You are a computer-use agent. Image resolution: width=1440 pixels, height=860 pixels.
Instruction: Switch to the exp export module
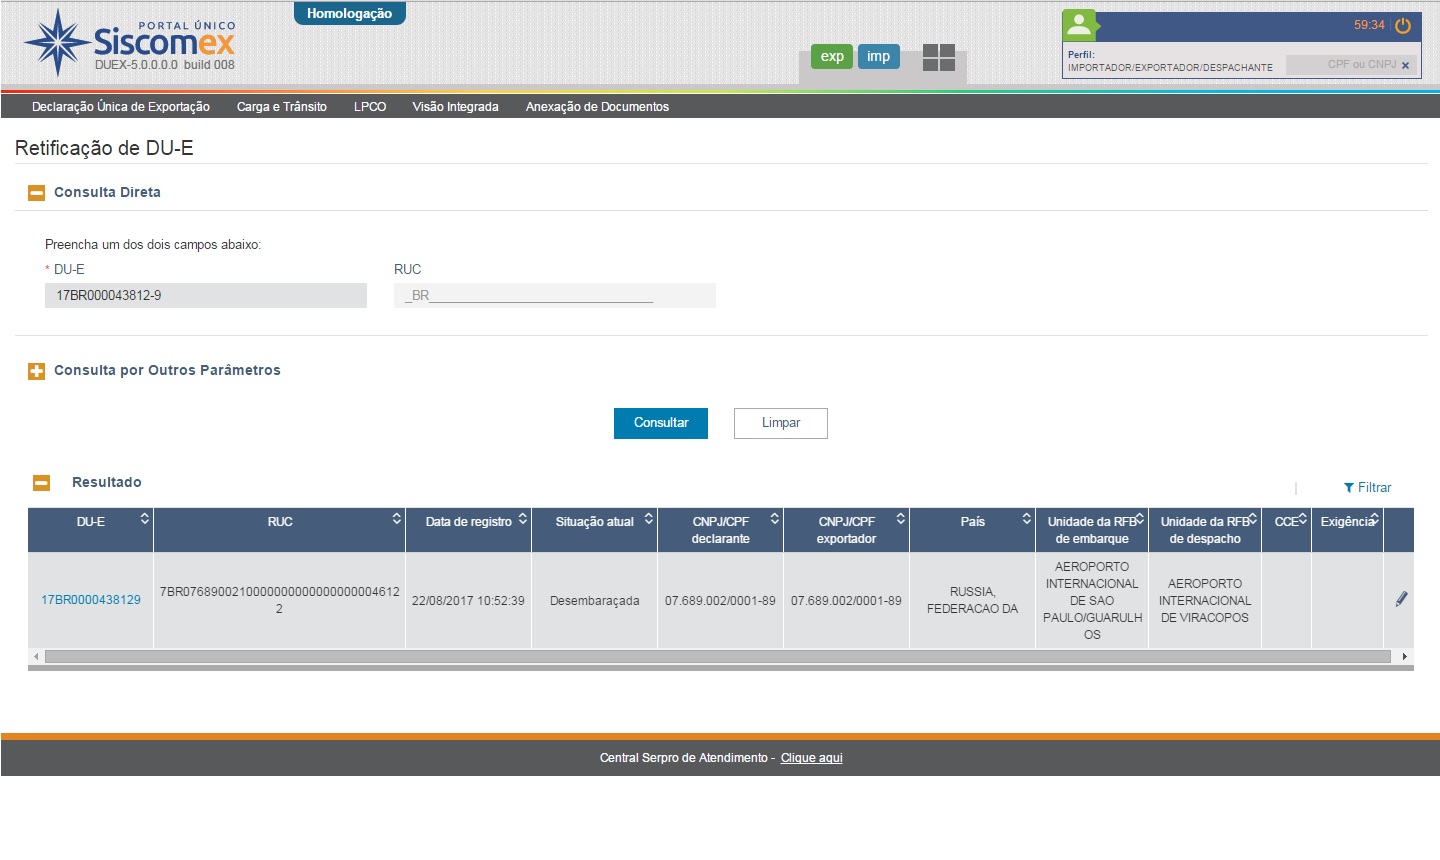832,57
